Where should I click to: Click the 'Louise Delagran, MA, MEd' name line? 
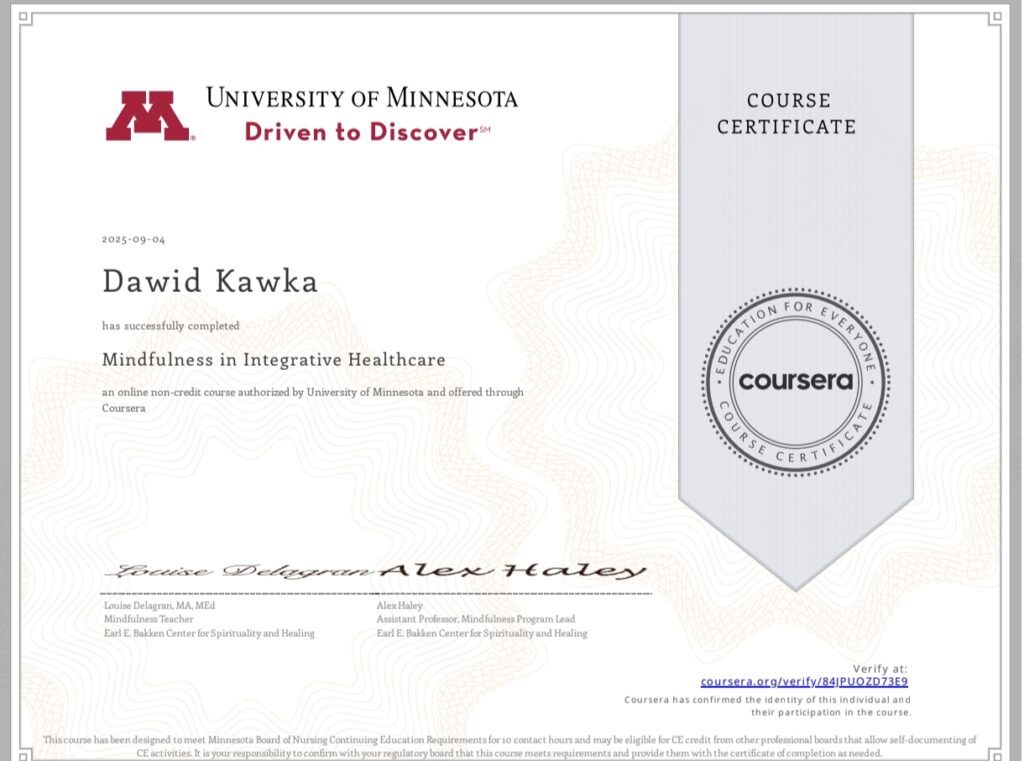pos(159,606)
